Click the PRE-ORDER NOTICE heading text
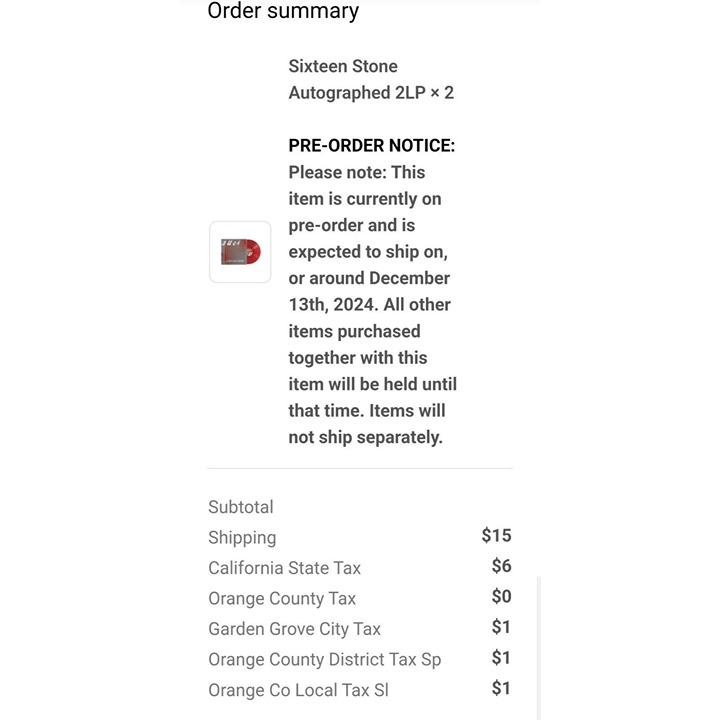Image resolution: width=720 pixels, height=720 pixels. (x=371, y=146)
